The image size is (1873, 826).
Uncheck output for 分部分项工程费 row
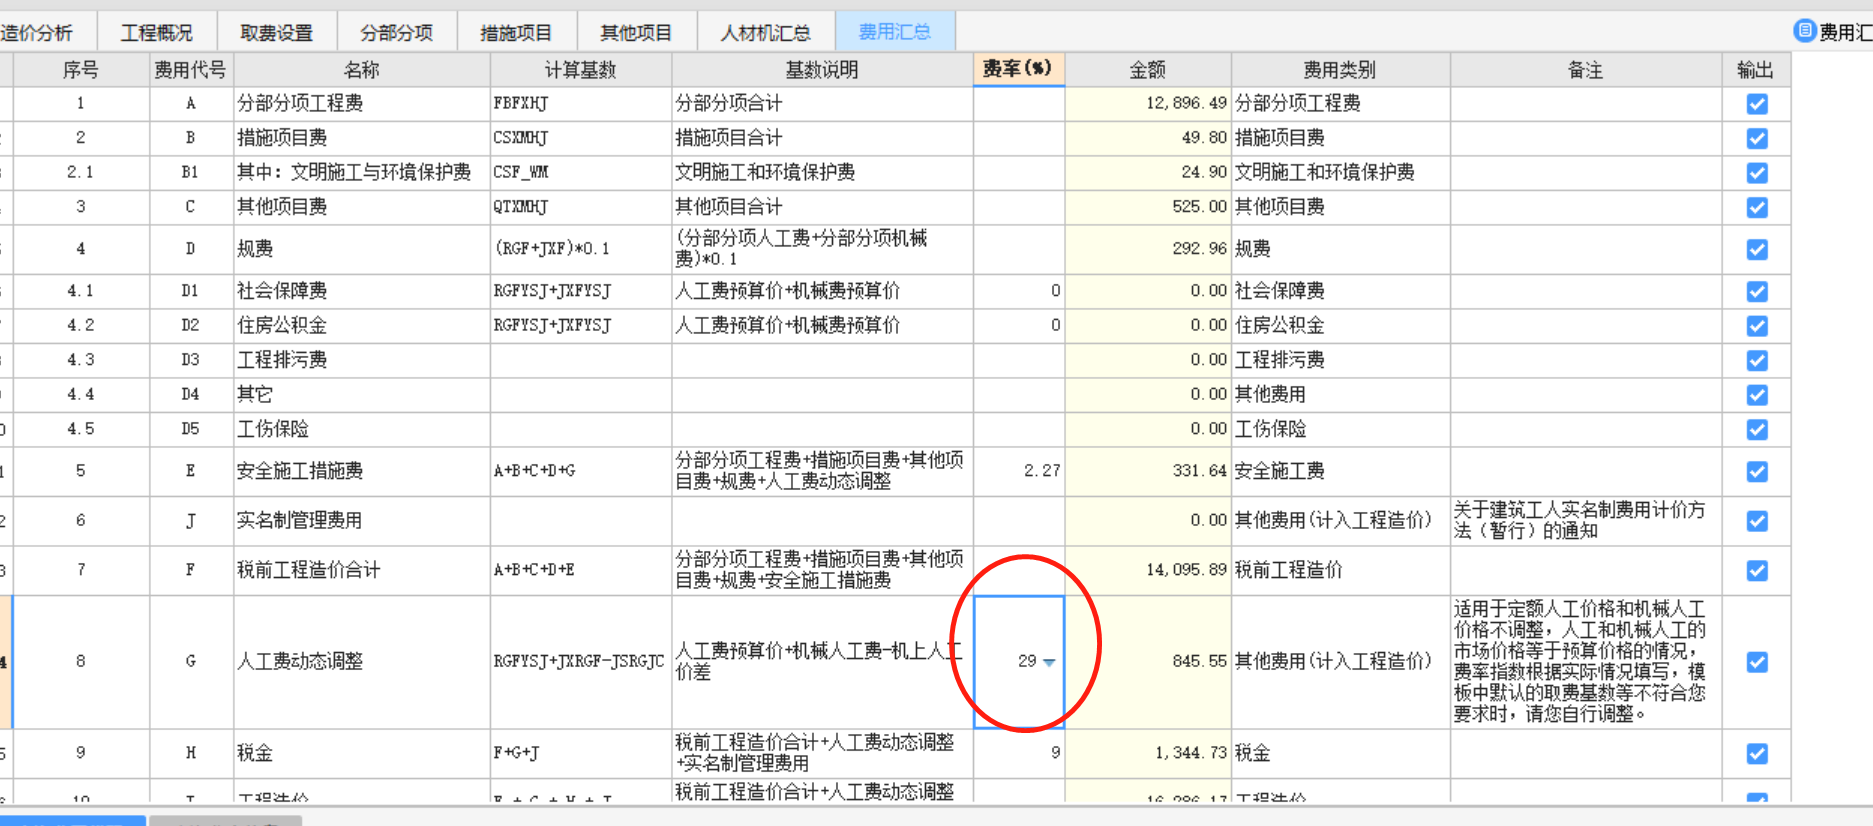(x=1756, y=104)
